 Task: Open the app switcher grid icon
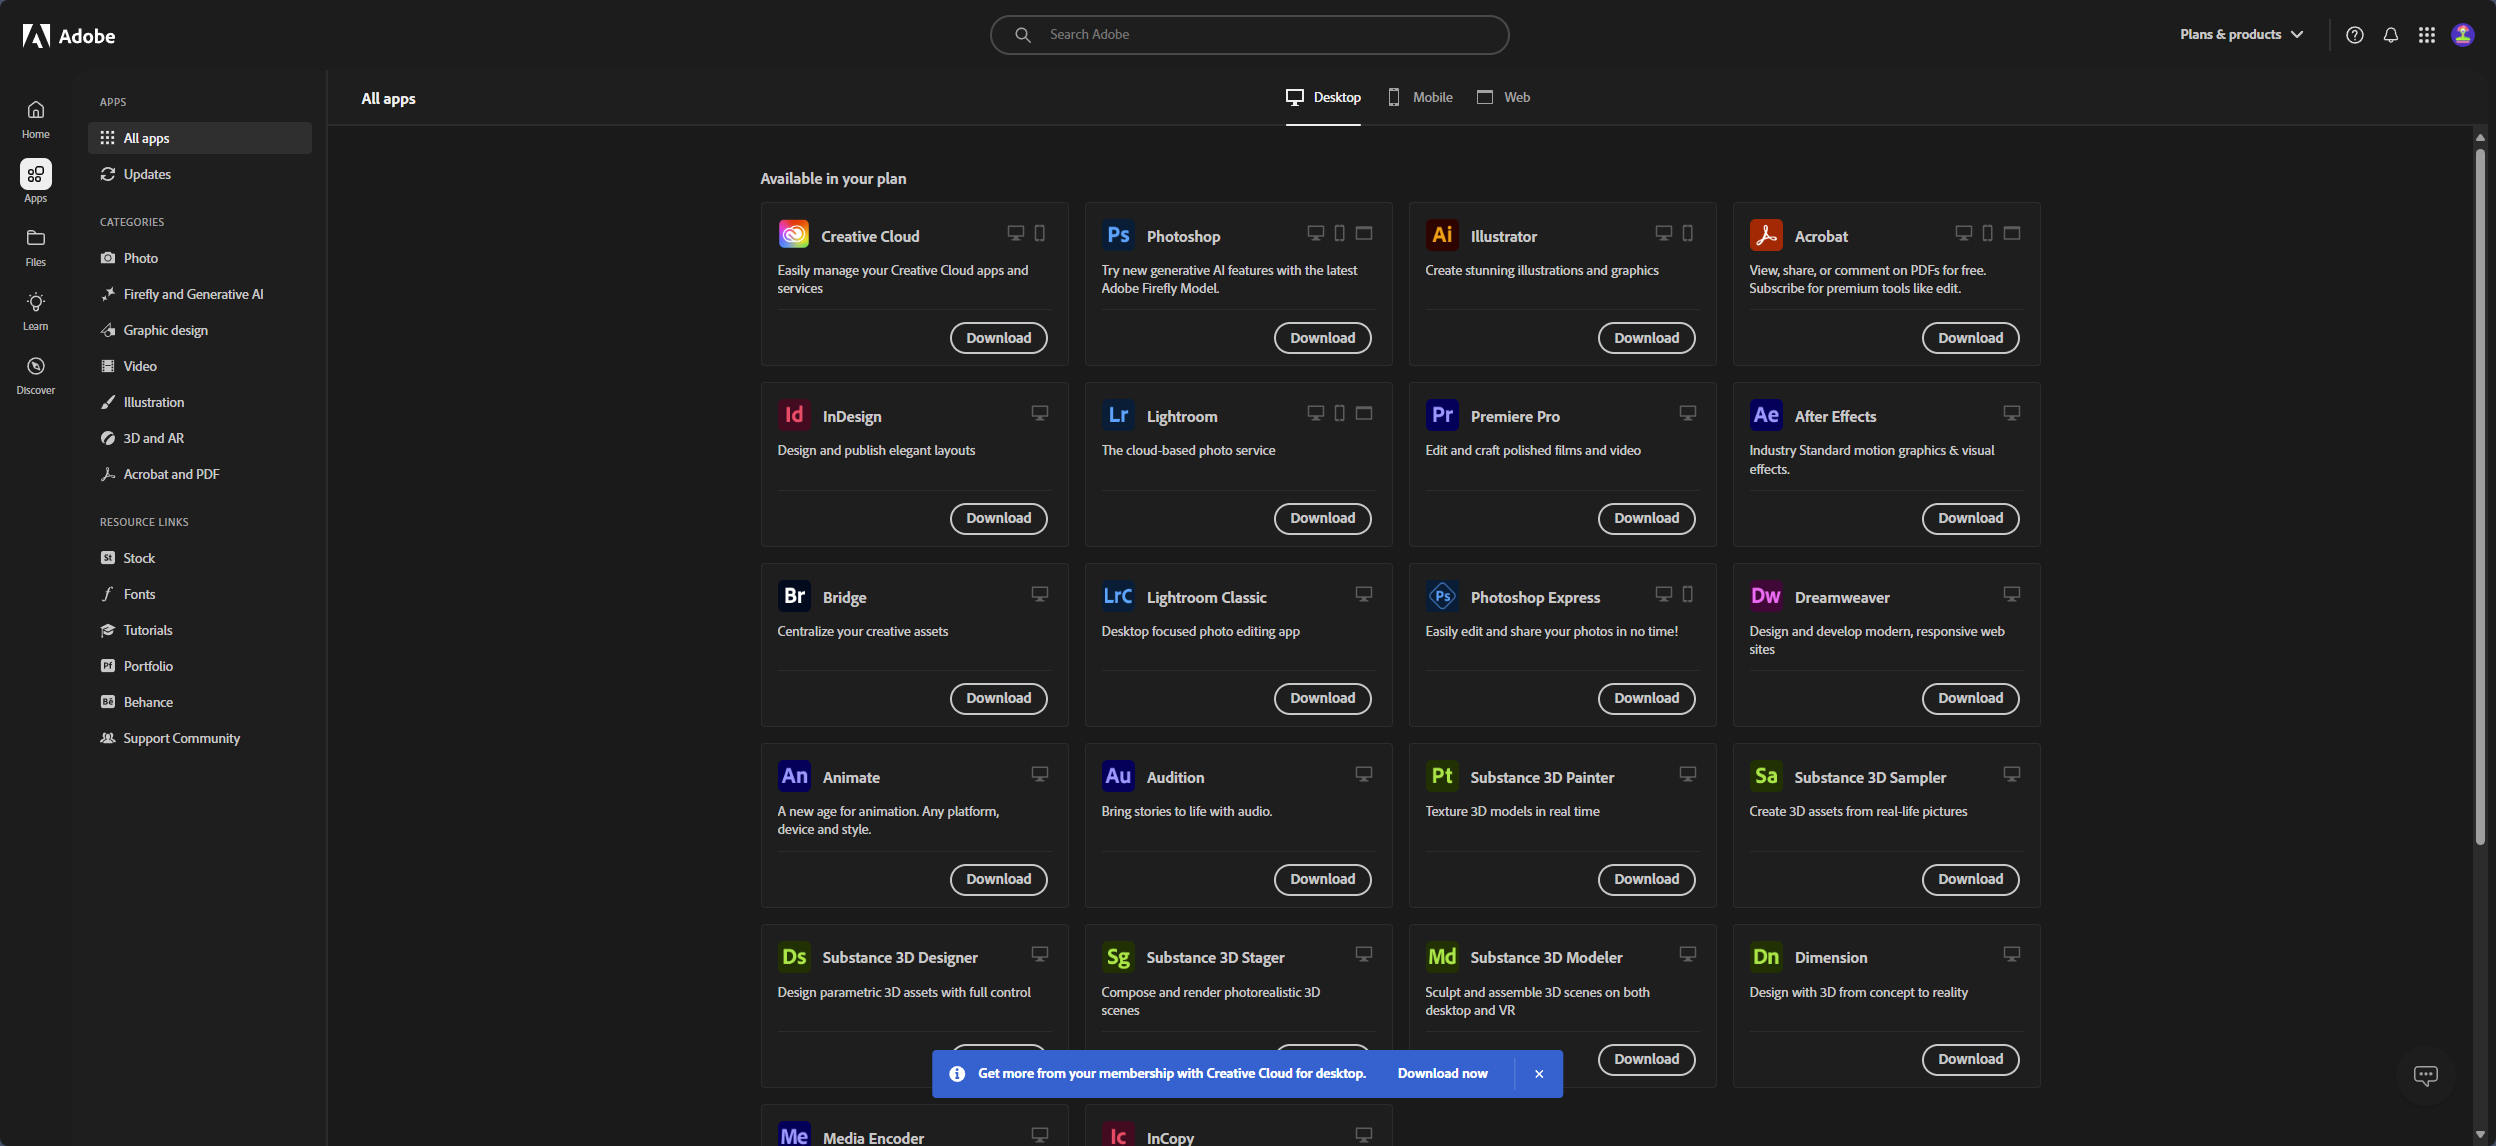(2427, 35)
